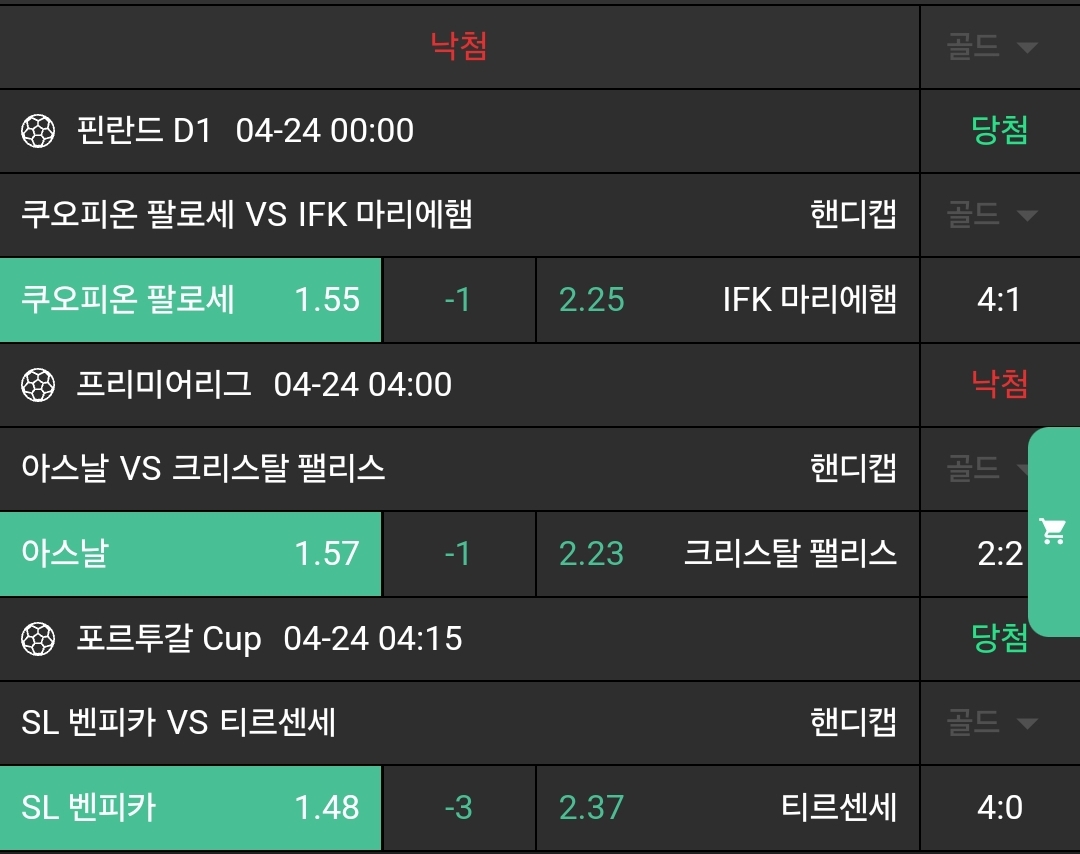This screenshot has height=854, width=1080.
Task: Select SL 벤피카 bet at 1.48
Action: click(x=191, y=808)
